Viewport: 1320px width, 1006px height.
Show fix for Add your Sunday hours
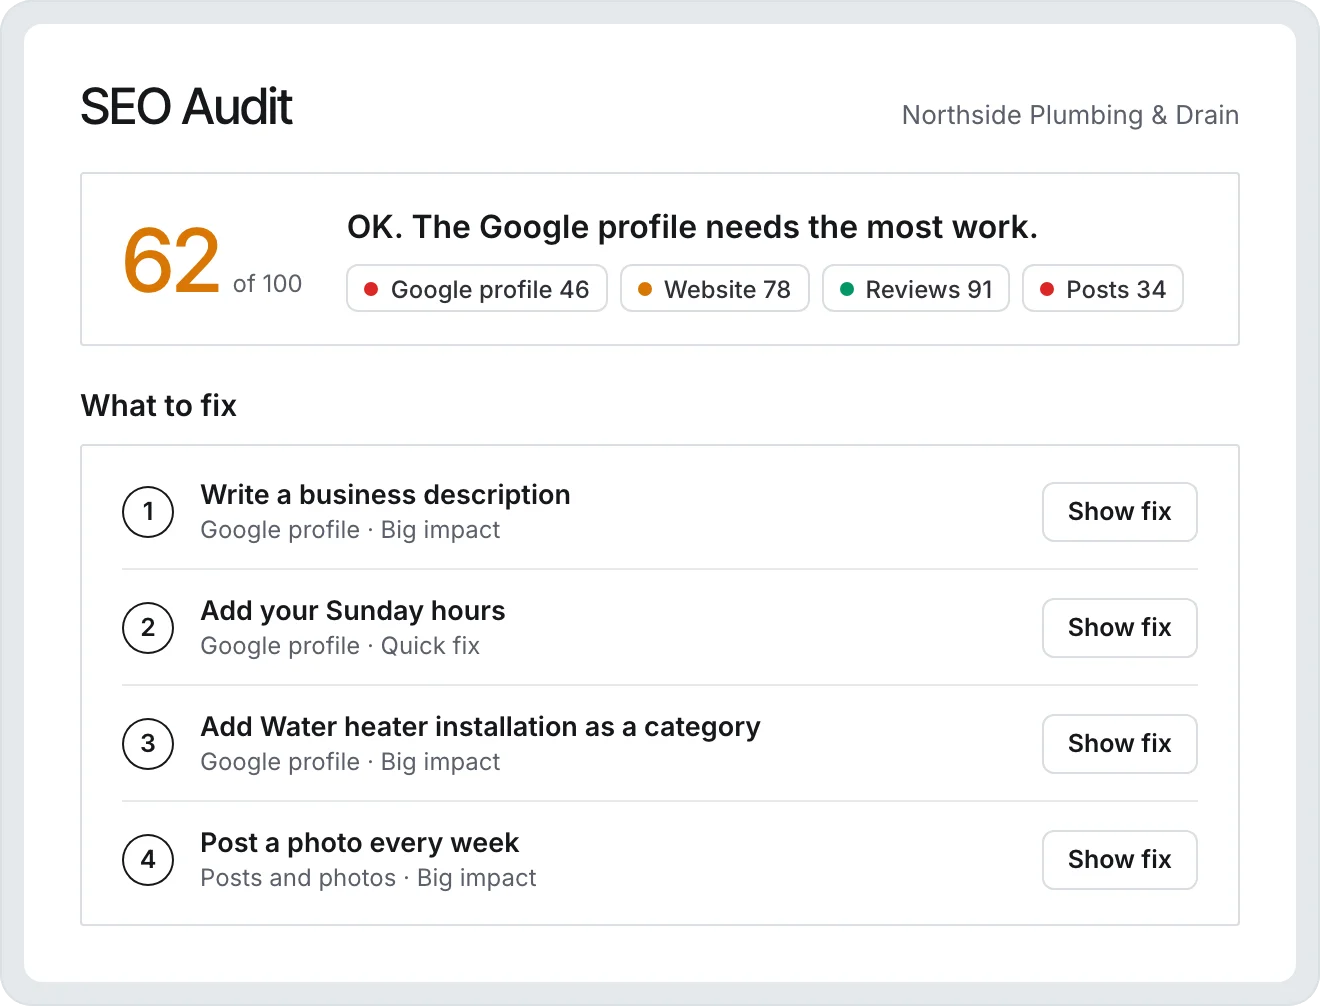tap(1119, 628)
